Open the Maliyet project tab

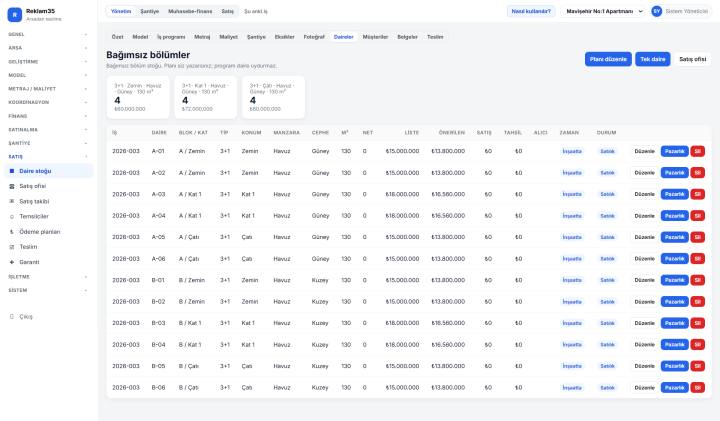229,37
